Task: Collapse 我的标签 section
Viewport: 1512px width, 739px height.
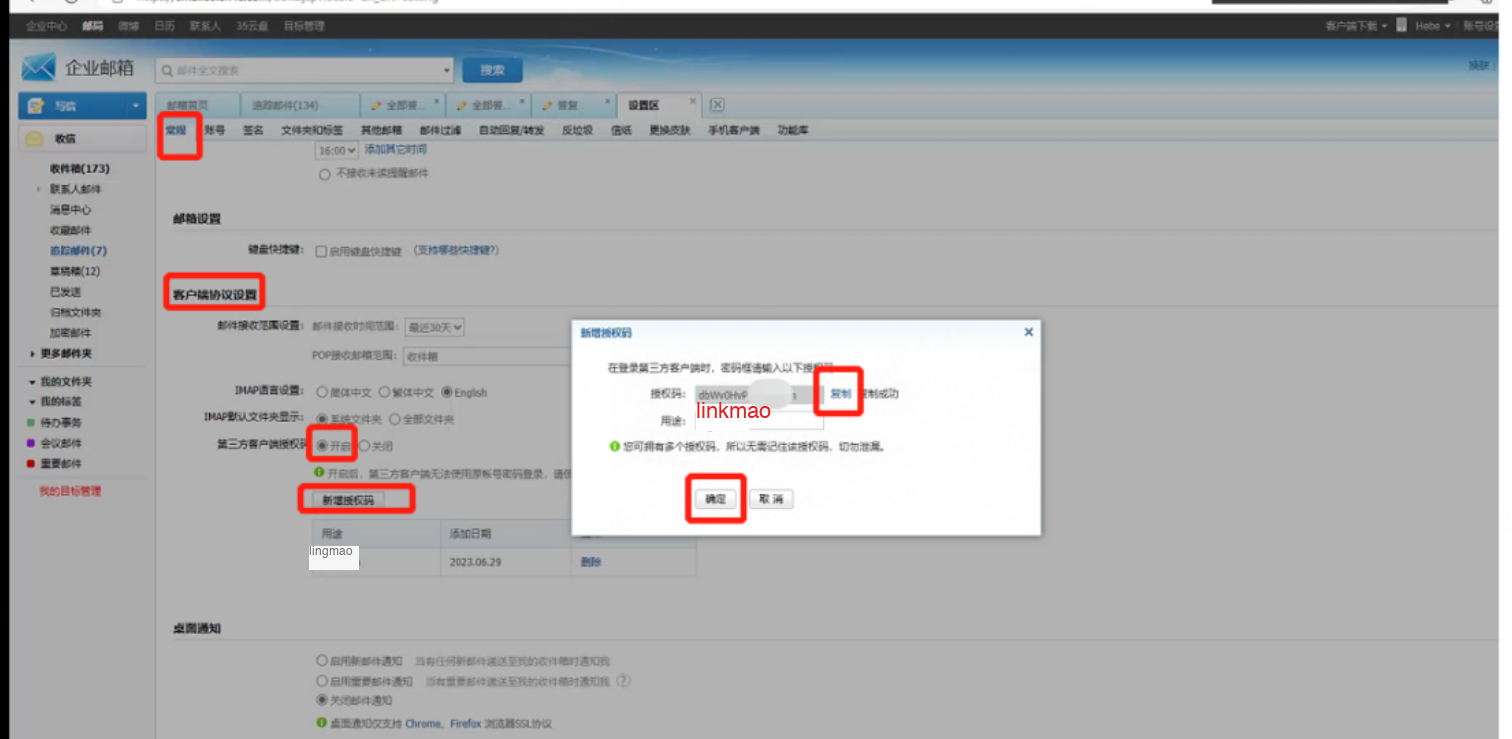Action: pos(32,402)
